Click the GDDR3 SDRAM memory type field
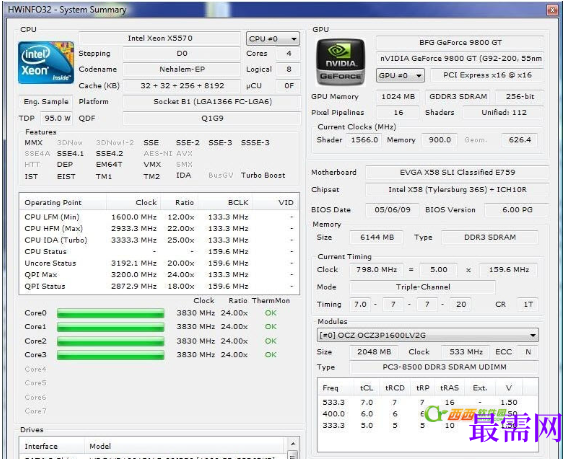 point(458,97)
